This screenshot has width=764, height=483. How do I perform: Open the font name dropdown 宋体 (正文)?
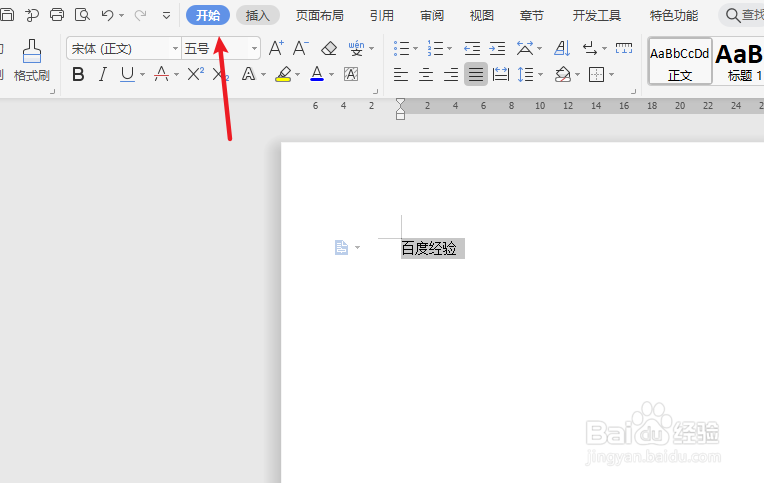175,49
